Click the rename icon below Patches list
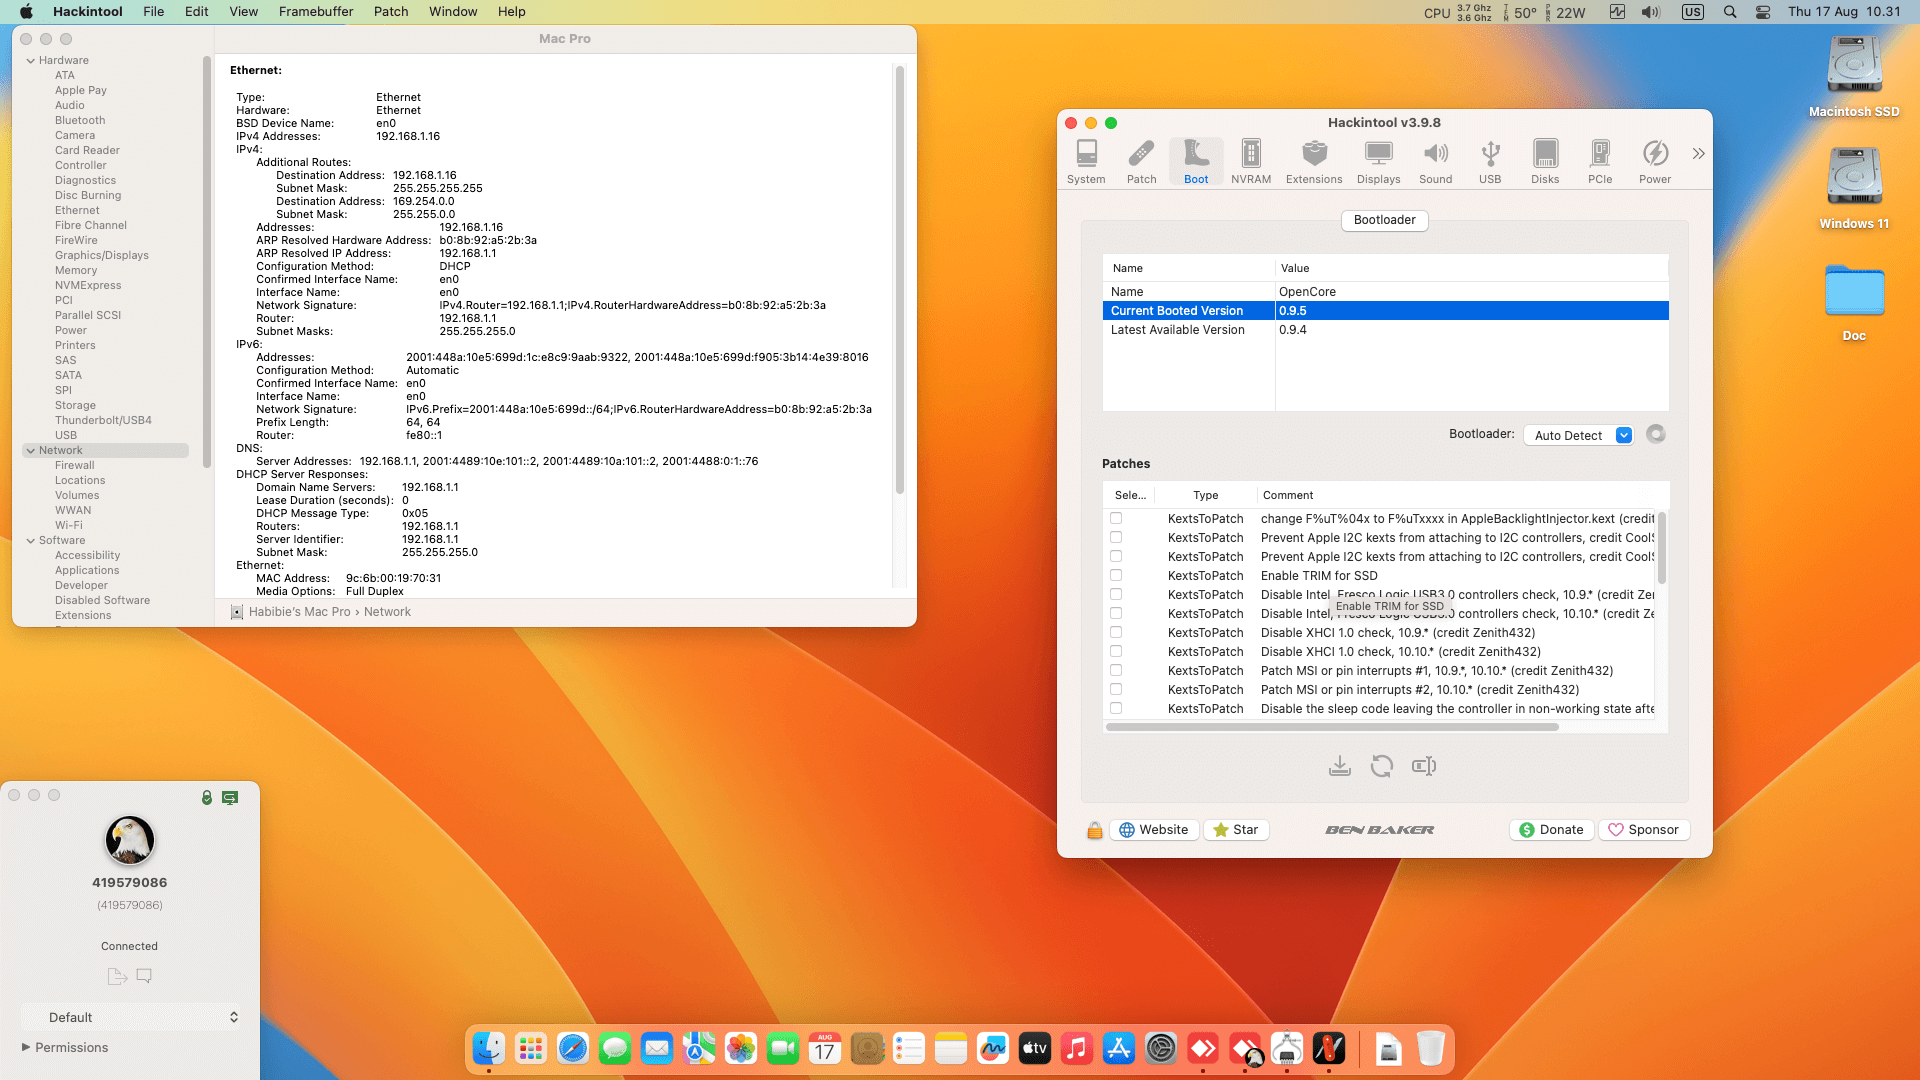The image size is (1920, 1080). pos(1424,766)
